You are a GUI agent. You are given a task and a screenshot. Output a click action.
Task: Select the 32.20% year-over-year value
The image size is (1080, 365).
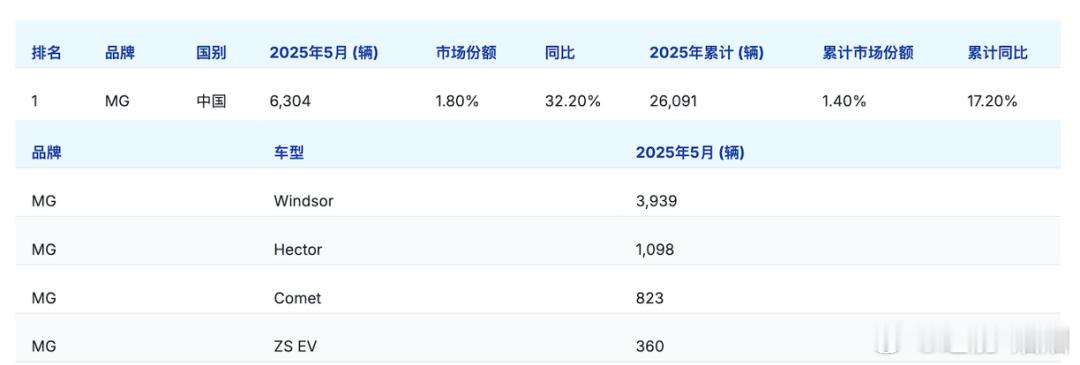[x=572, y=101]
